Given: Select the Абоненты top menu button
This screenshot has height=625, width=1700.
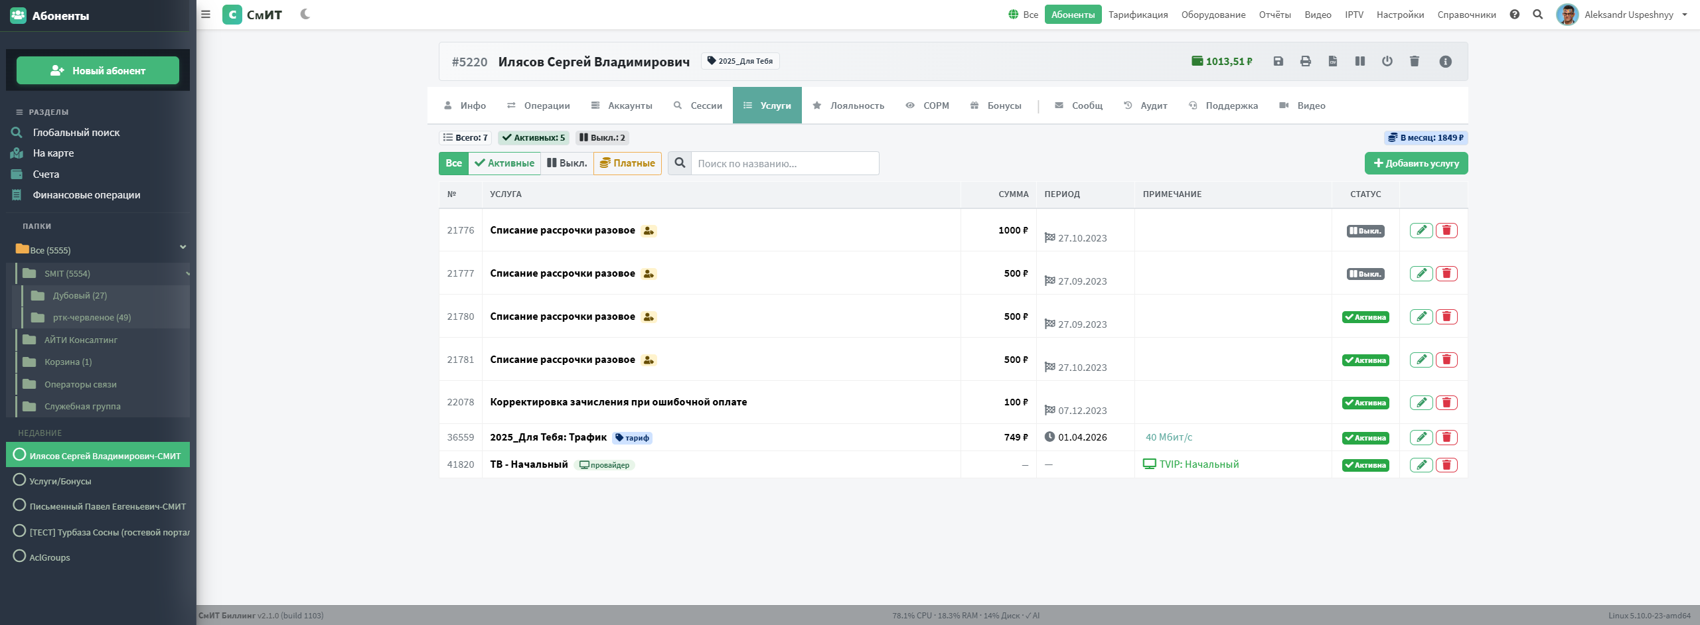Looking at the screenshot, I should pyautogui.click(x=1073, y=15).
